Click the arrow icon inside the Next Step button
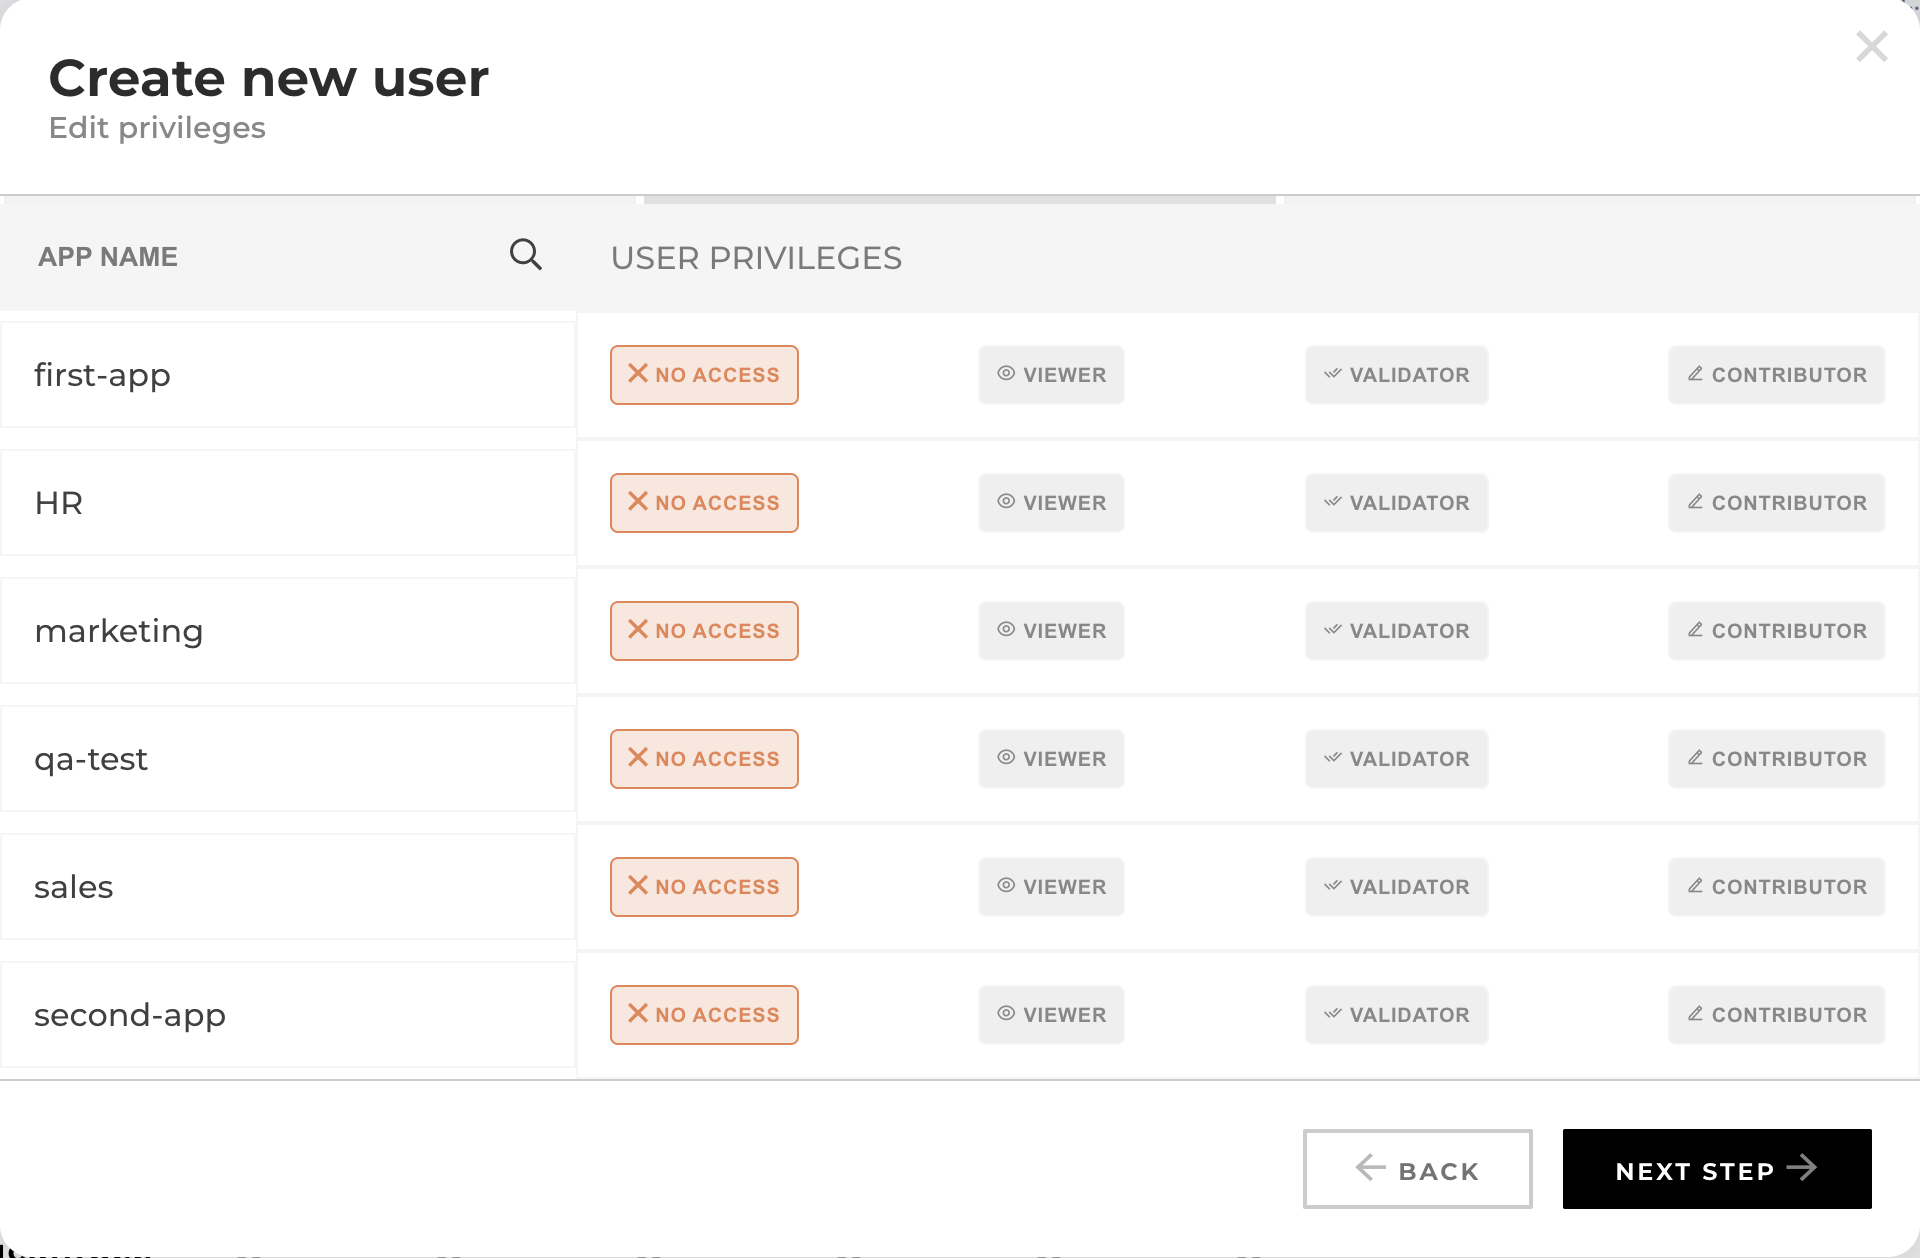The image size is (1920, 1258). pos(1803,1167)
